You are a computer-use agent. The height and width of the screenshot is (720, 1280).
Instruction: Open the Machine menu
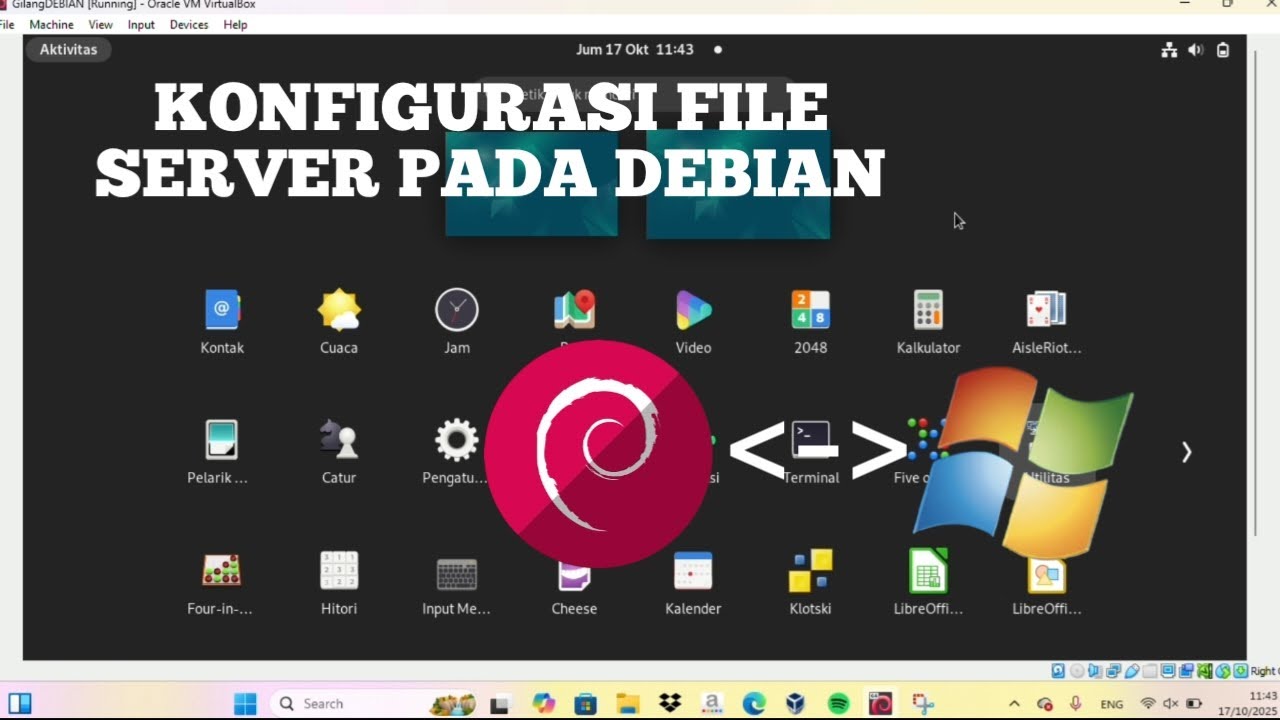click(x=51, y=24)
